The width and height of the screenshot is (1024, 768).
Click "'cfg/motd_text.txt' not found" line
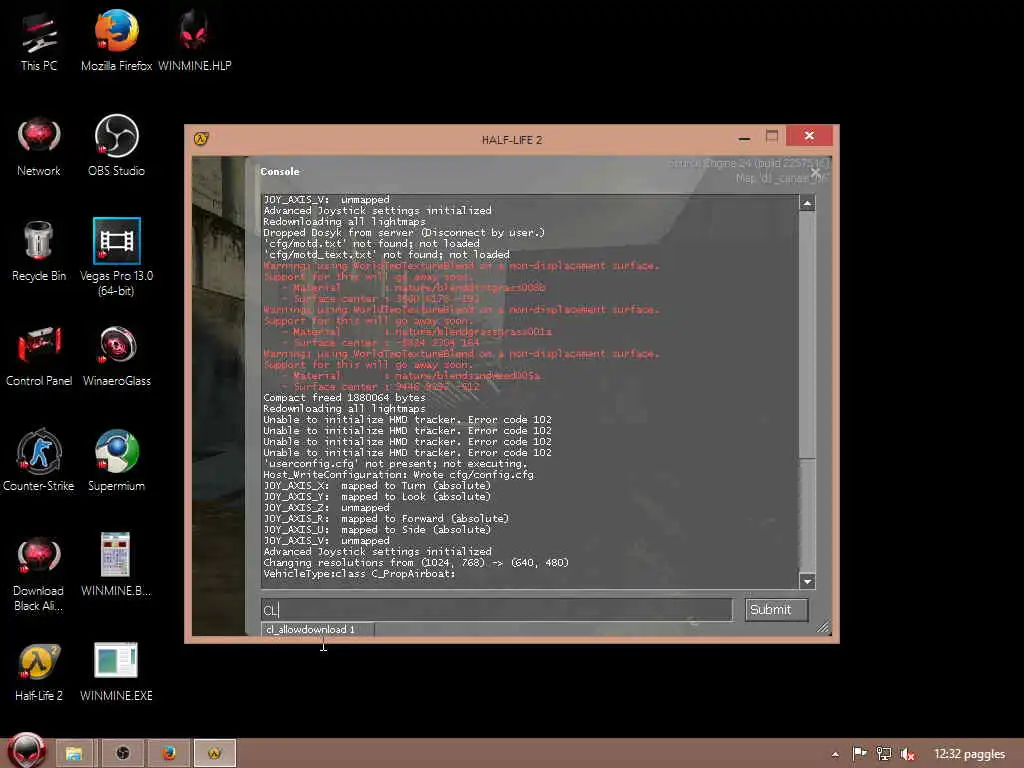tap(386, 255)
